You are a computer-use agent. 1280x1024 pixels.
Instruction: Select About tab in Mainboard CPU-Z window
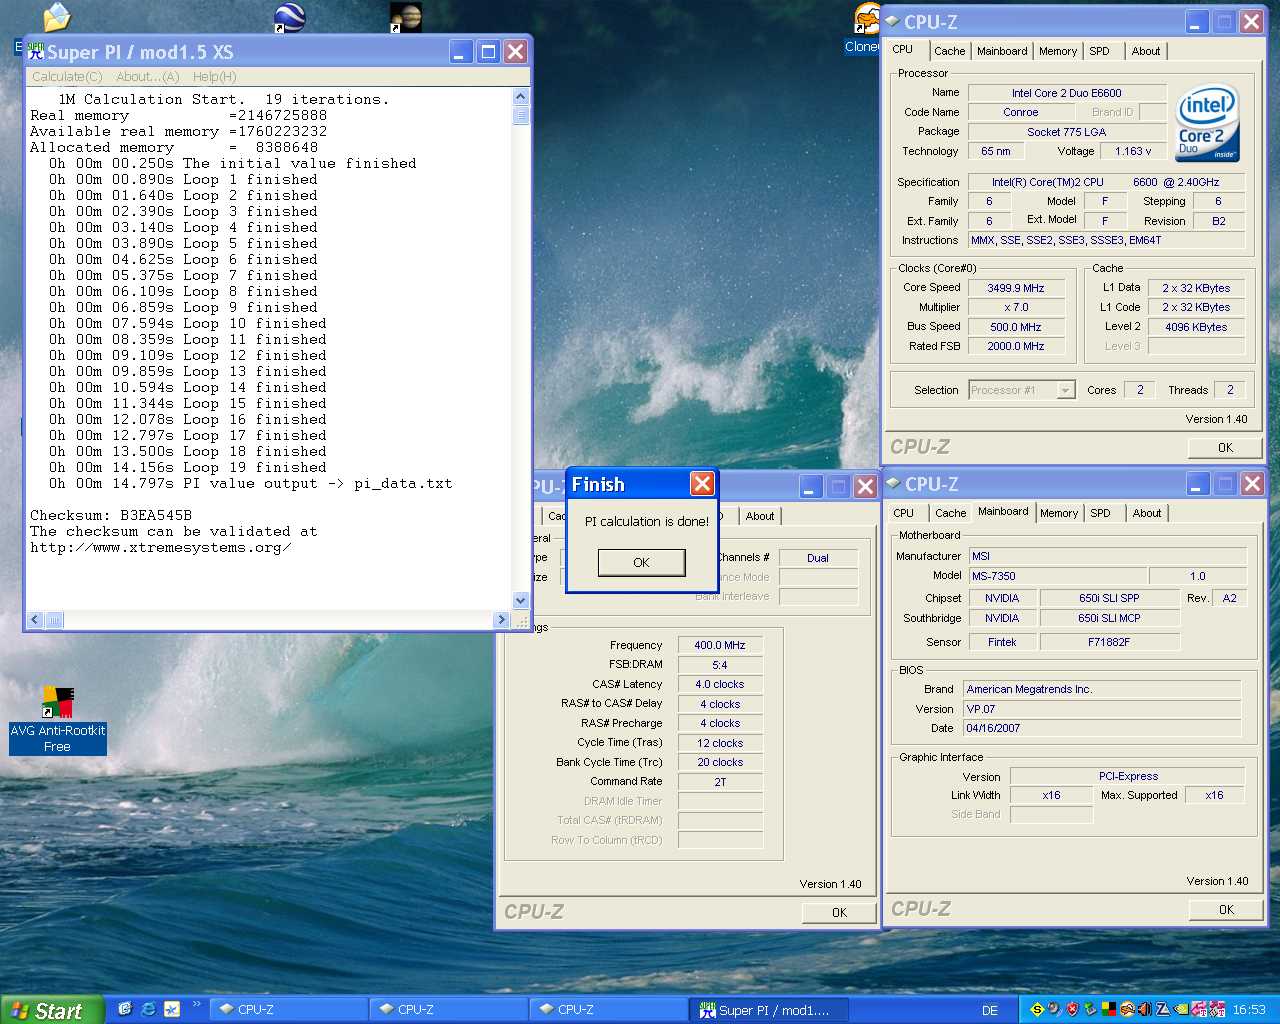[1147, 513]
